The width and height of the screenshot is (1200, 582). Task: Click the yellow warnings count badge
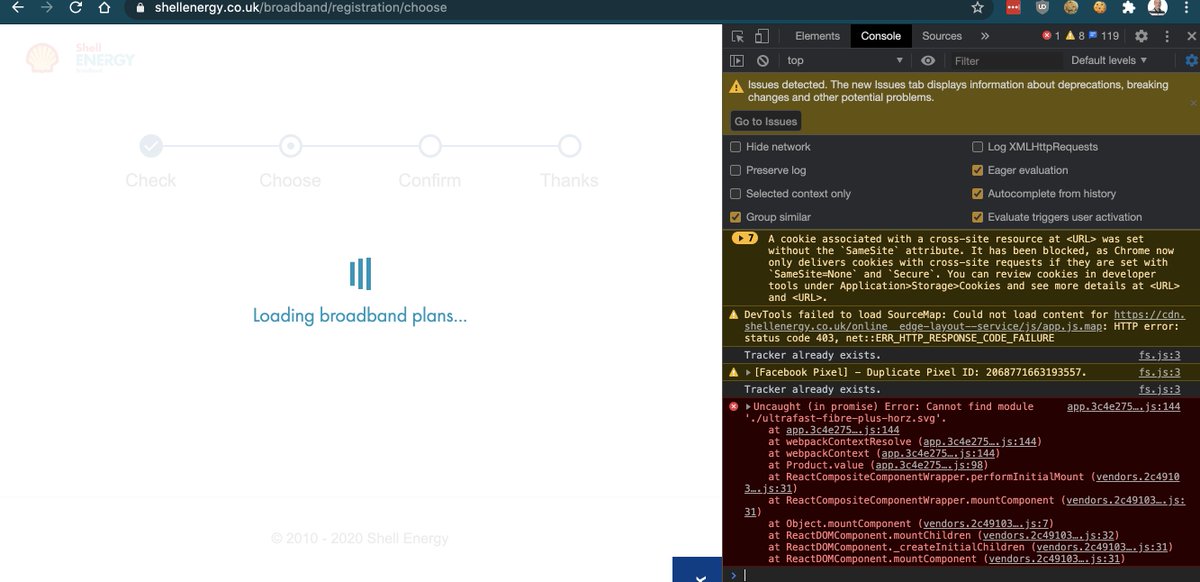coord(1075,36)
